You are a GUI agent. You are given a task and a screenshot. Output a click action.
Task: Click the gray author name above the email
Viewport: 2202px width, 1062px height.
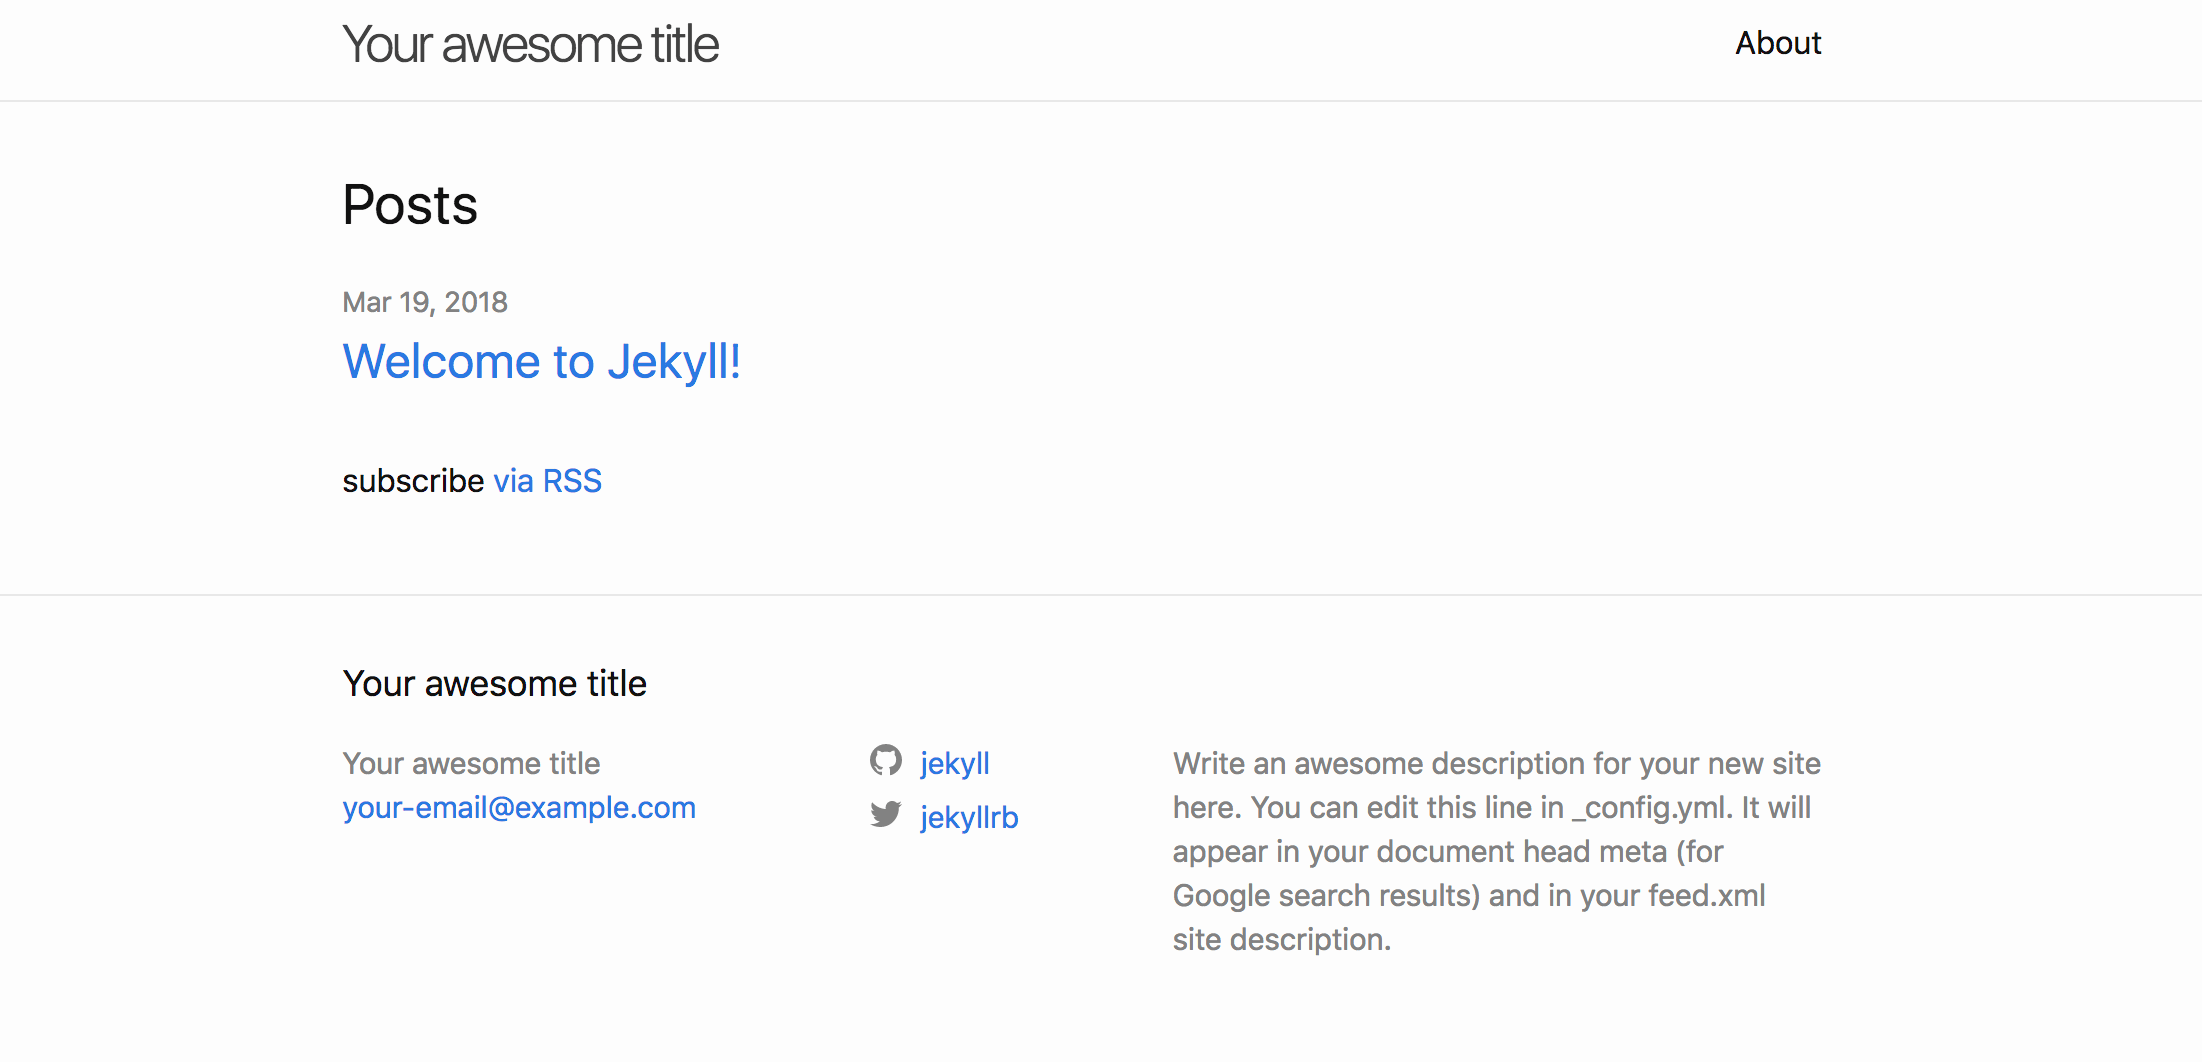471,764
